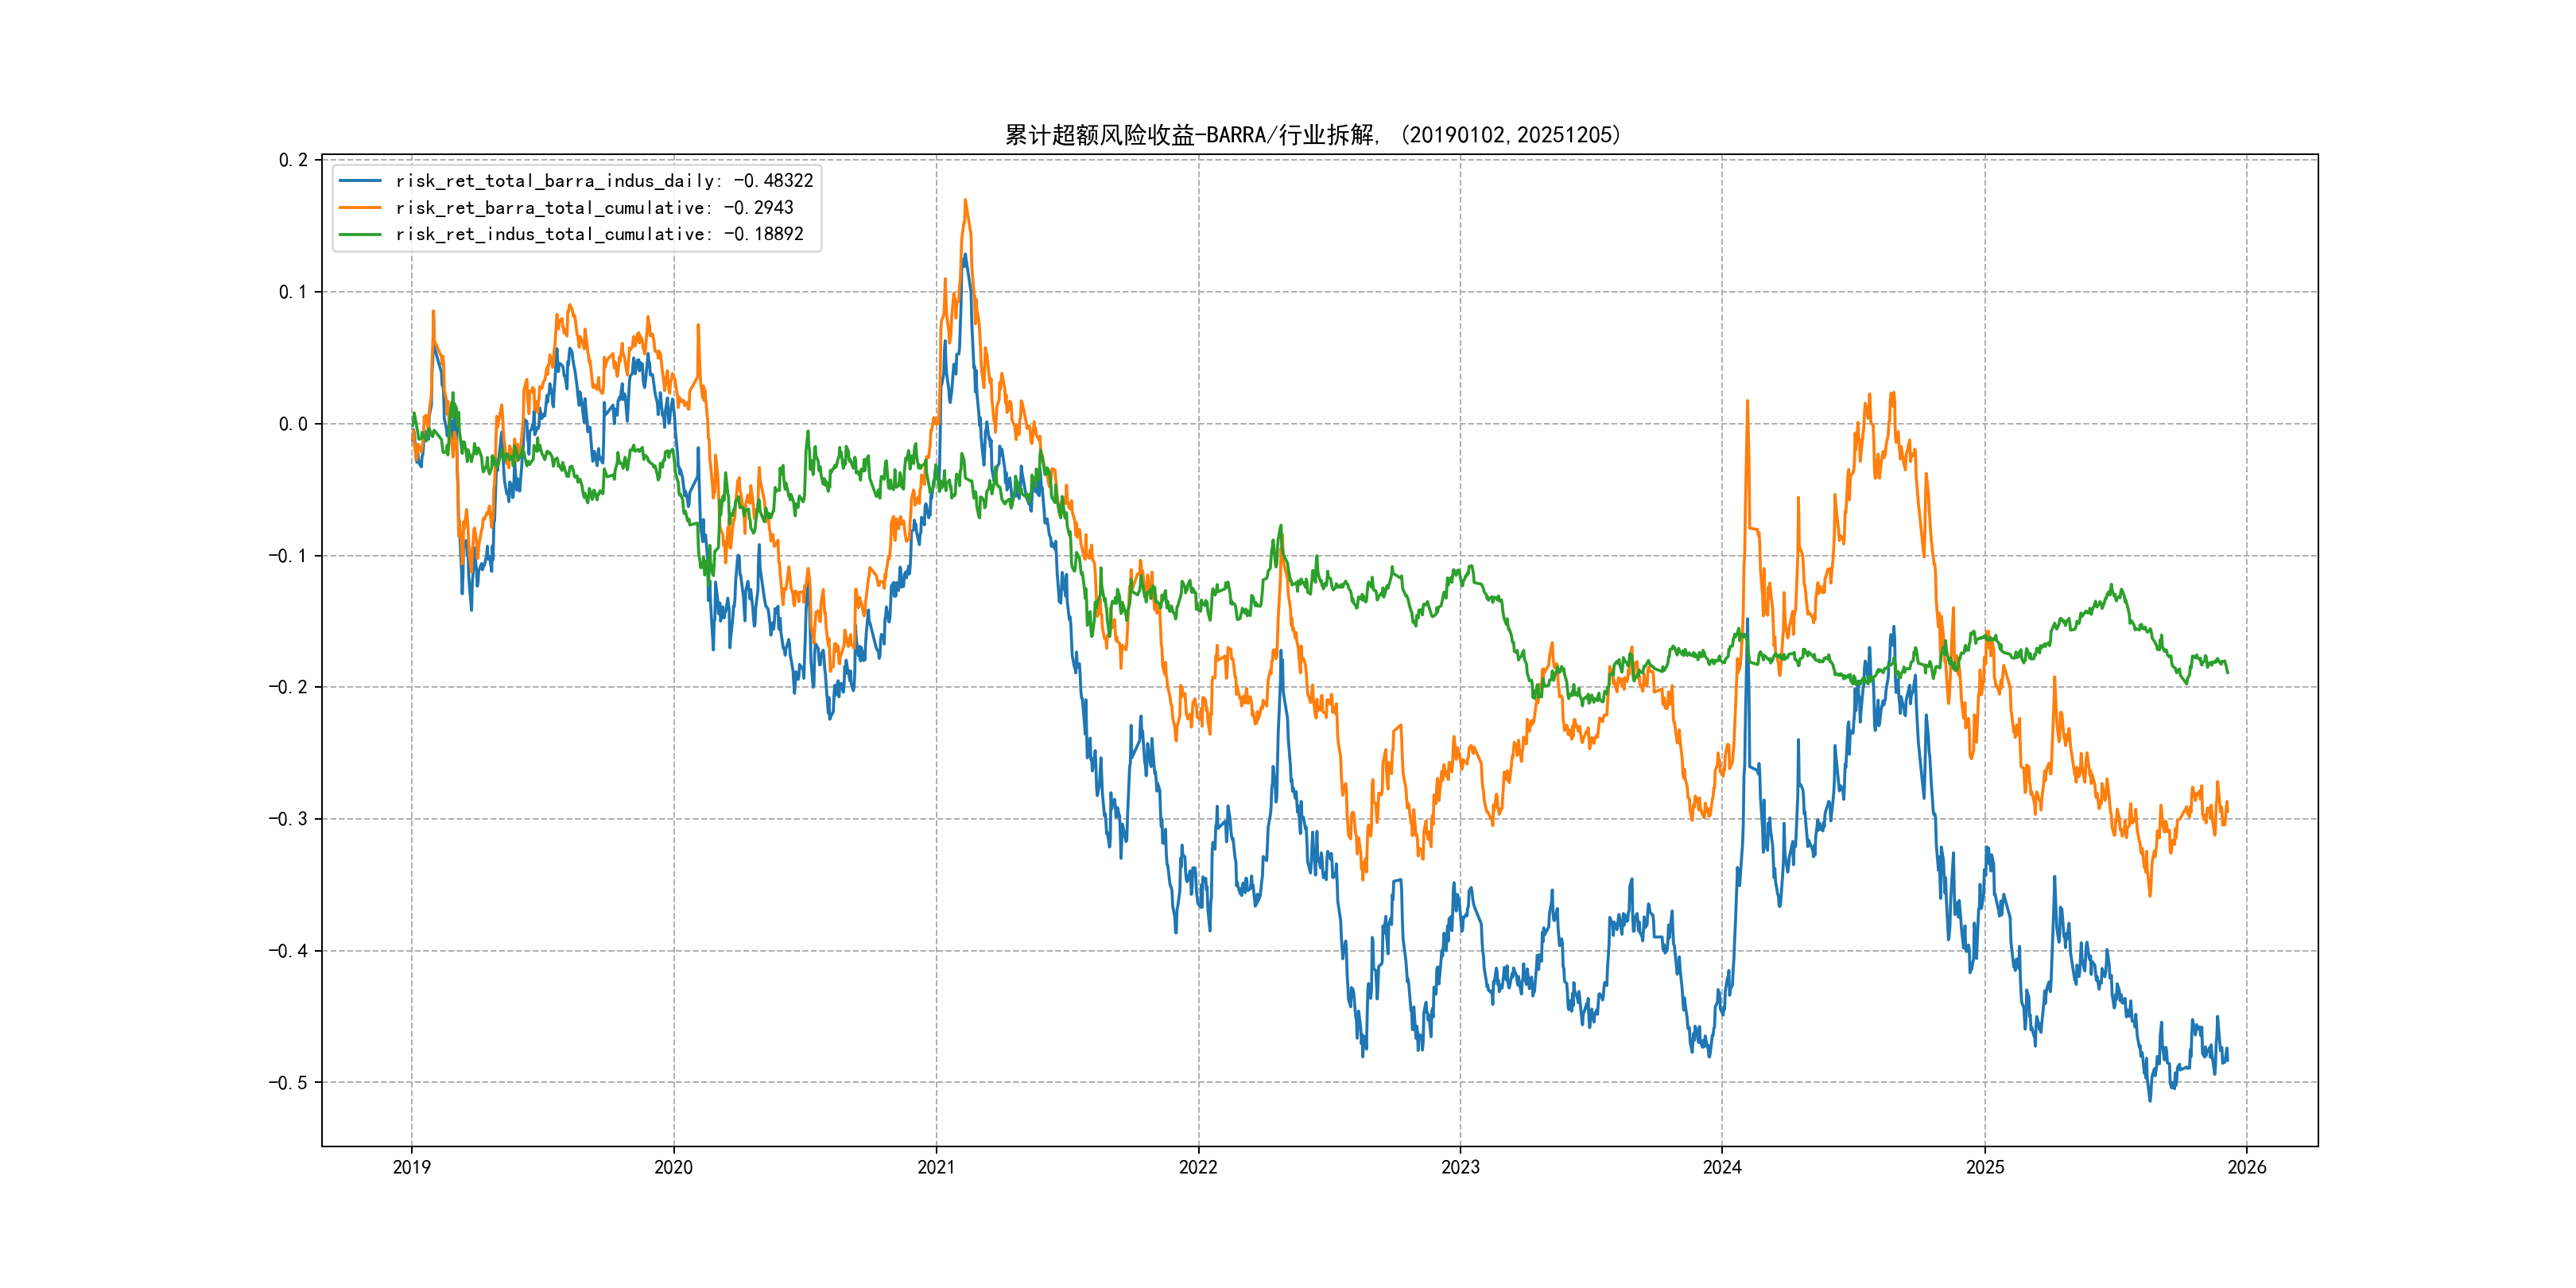
Task: Click the orange line's highest peak in 2021
Action: pyautogui.click(x=965, y=201)
